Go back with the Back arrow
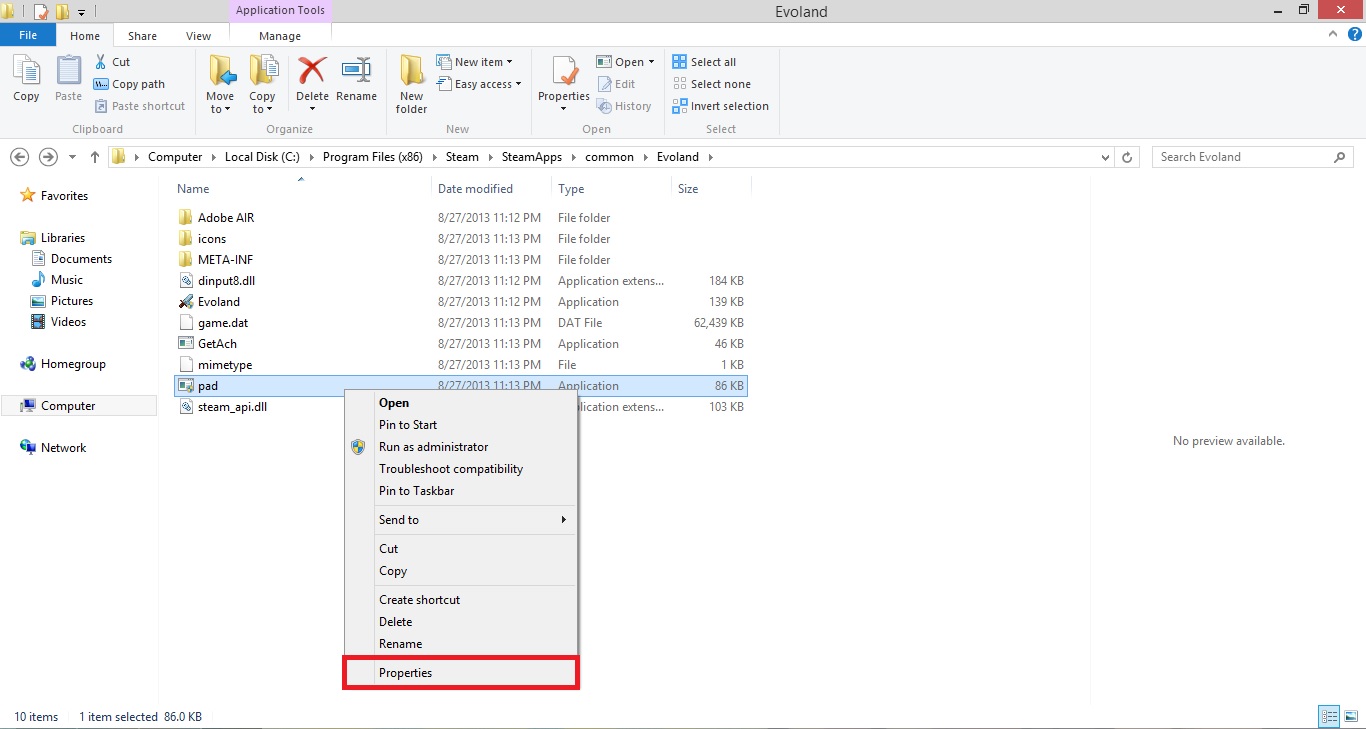Viewport: 1366px width, 729px height. pyautogui.click(x=20, y=157)
